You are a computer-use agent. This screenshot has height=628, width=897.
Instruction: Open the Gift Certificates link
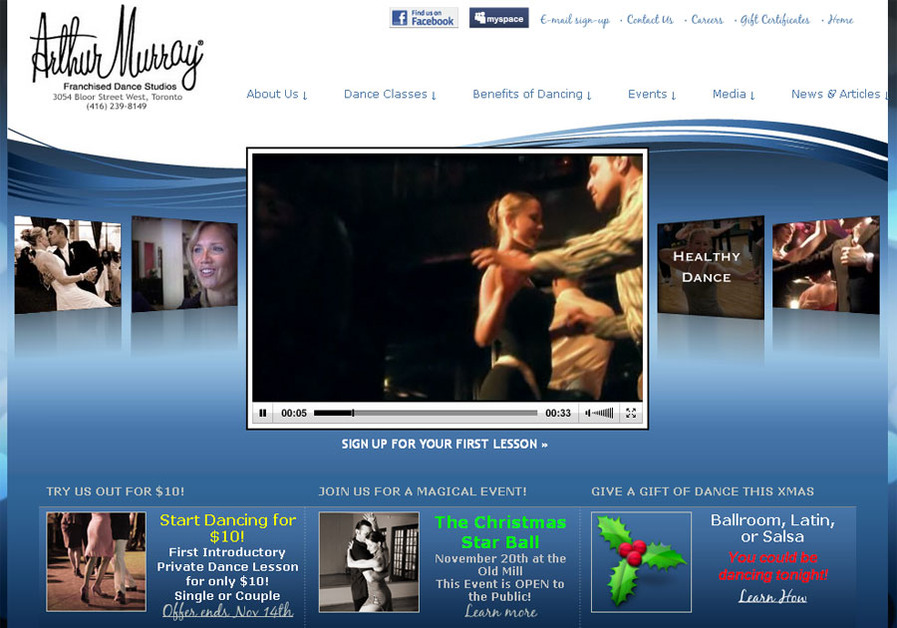click(775, 20)
